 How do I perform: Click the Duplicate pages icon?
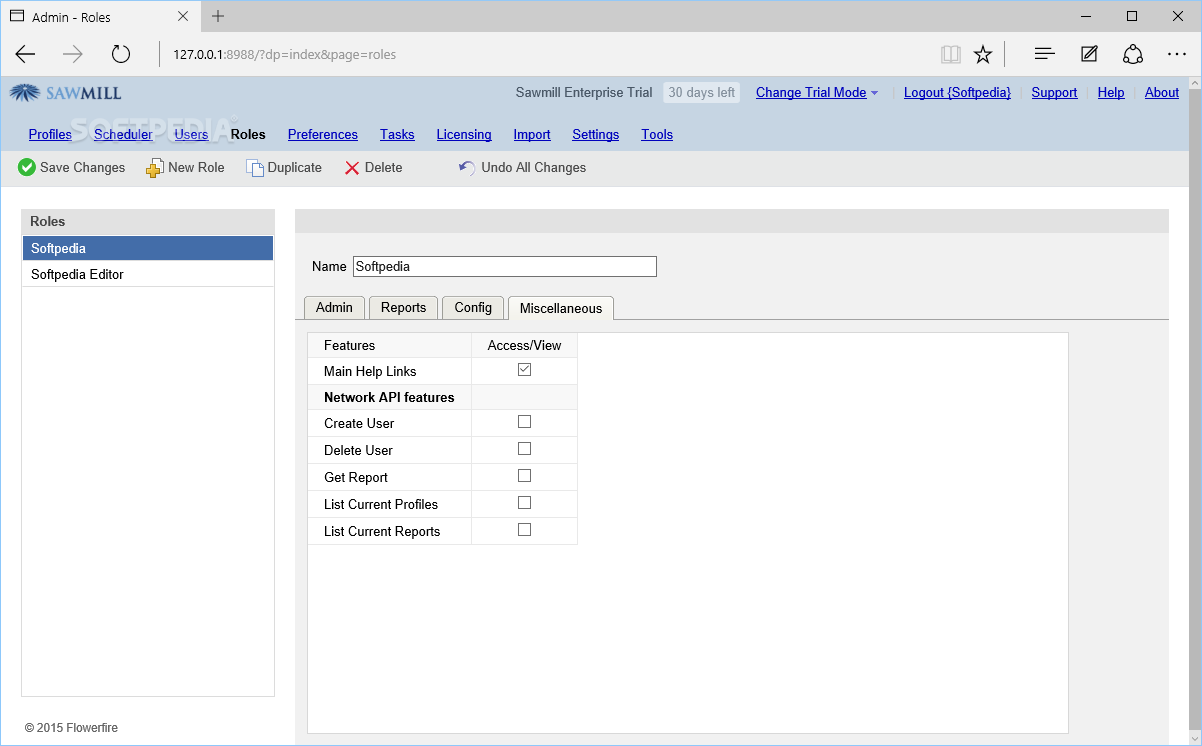tap(255, 168)
